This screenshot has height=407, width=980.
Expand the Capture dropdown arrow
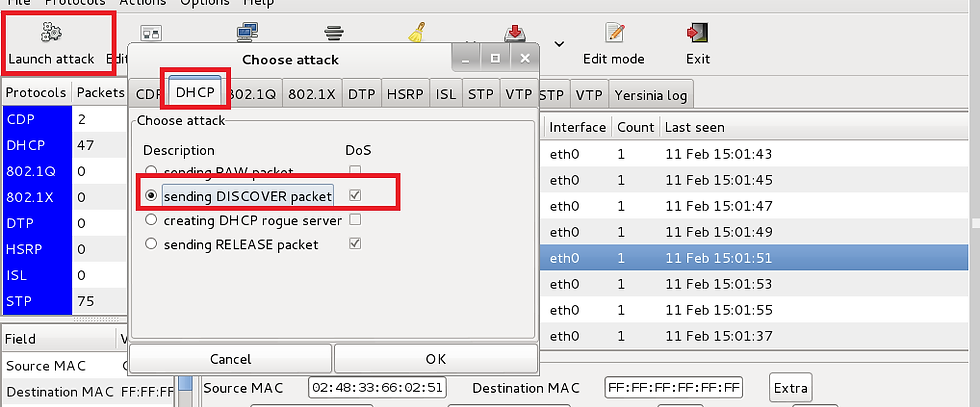(559, 44)
